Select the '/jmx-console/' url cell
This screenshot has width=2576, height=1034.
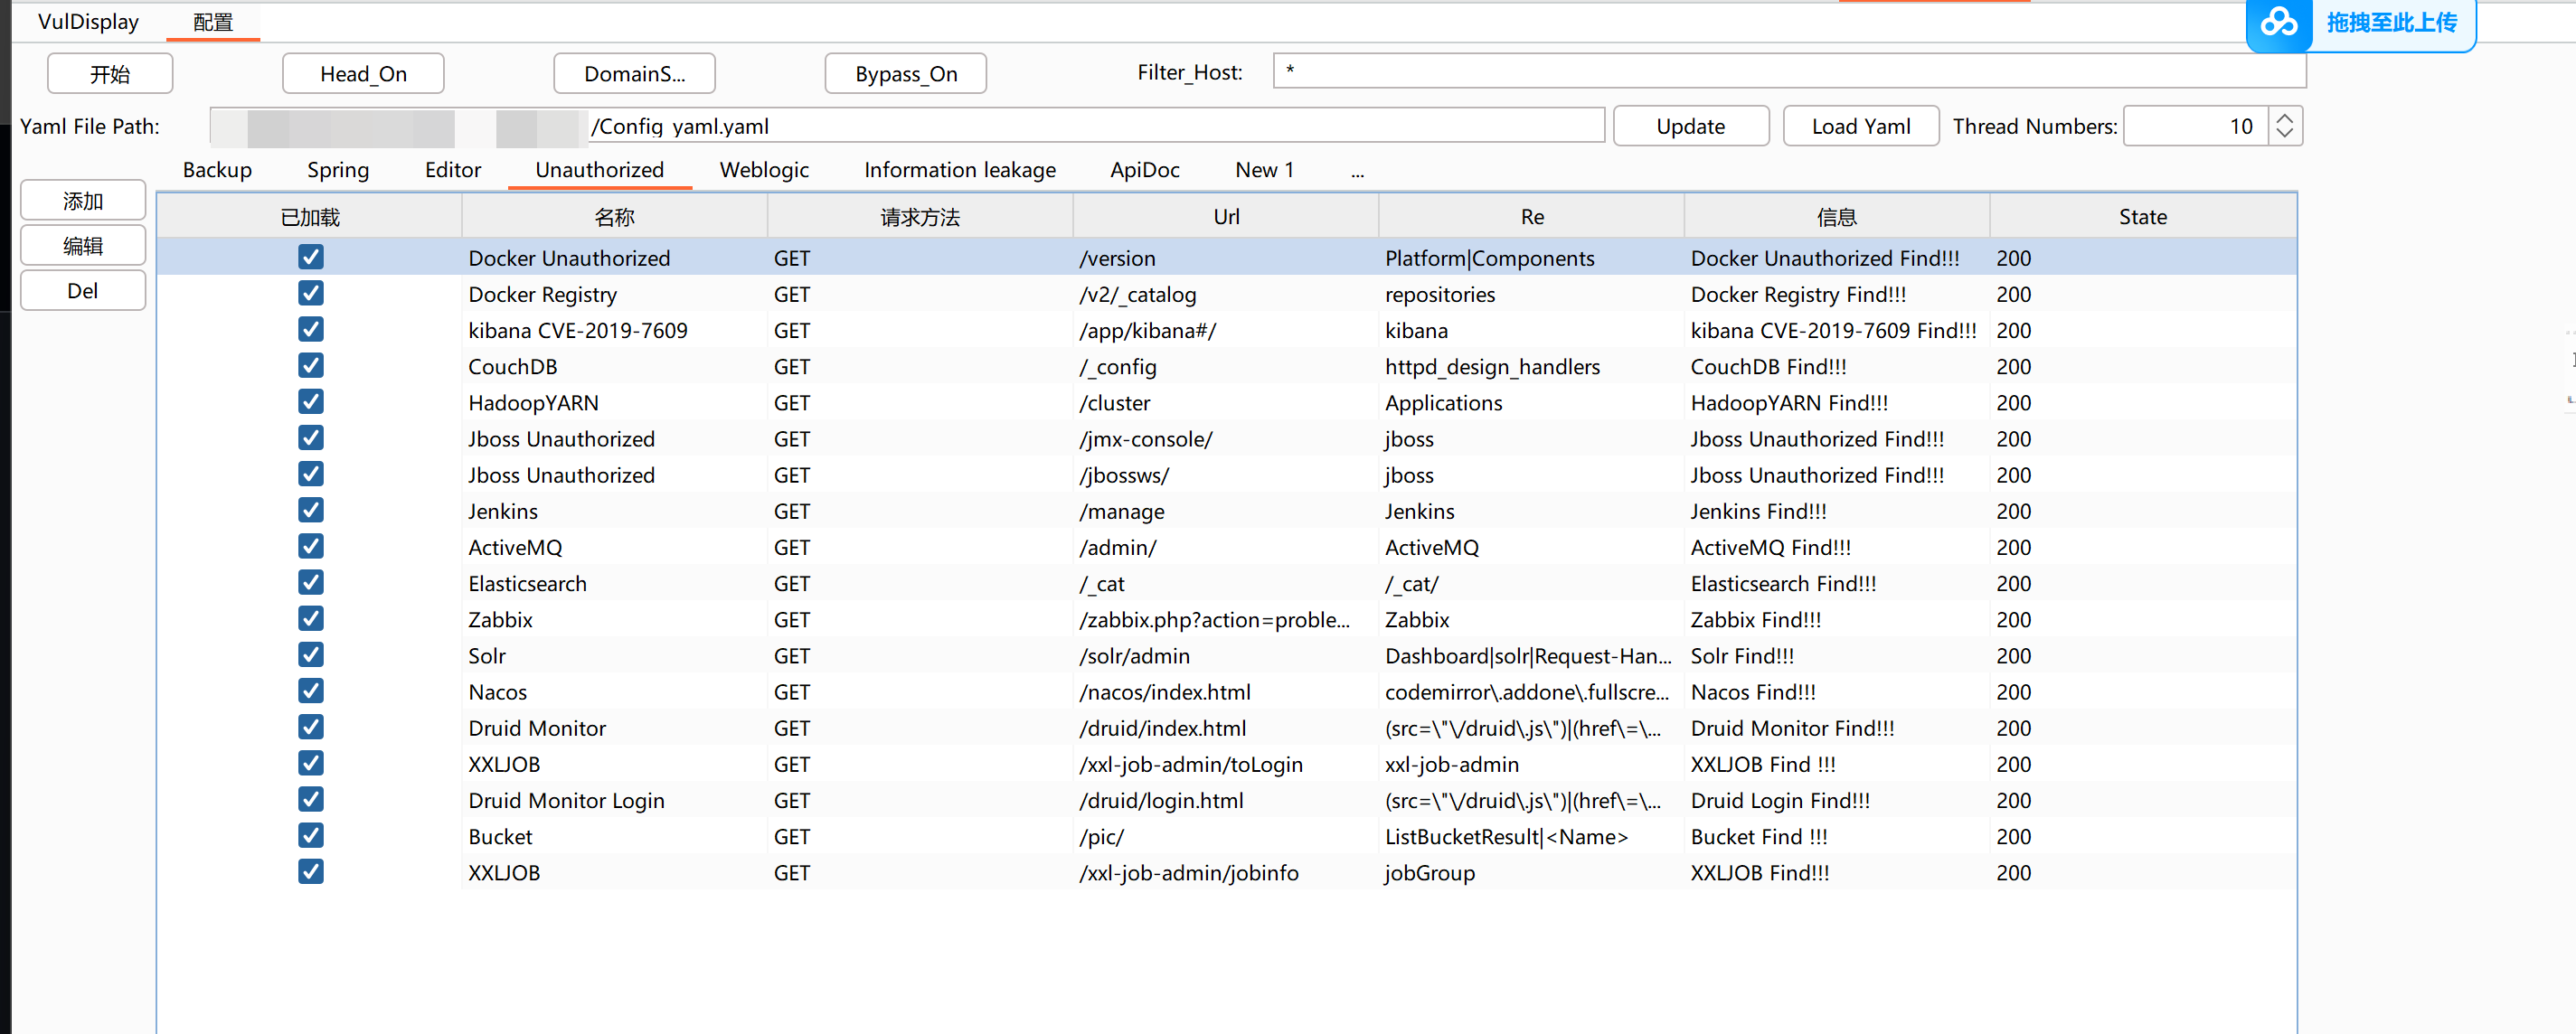coord(1226,439)
